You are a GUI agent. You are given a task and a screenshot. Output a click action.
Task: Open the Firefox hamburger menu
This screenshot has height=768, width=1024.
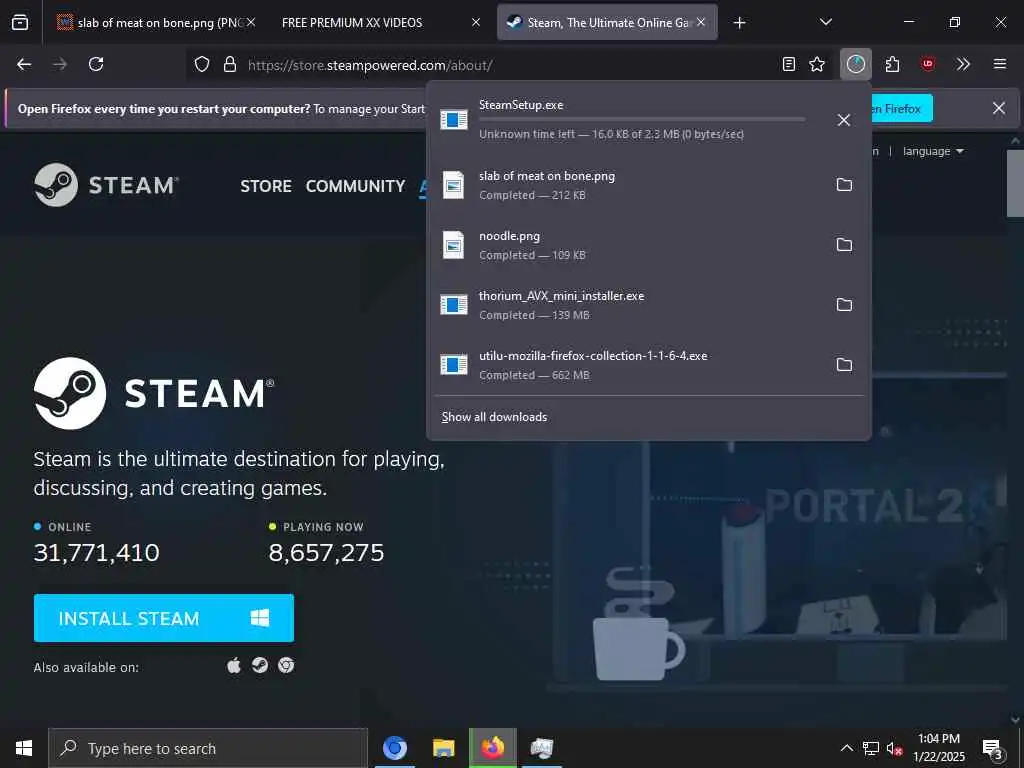tap(999, 64)
